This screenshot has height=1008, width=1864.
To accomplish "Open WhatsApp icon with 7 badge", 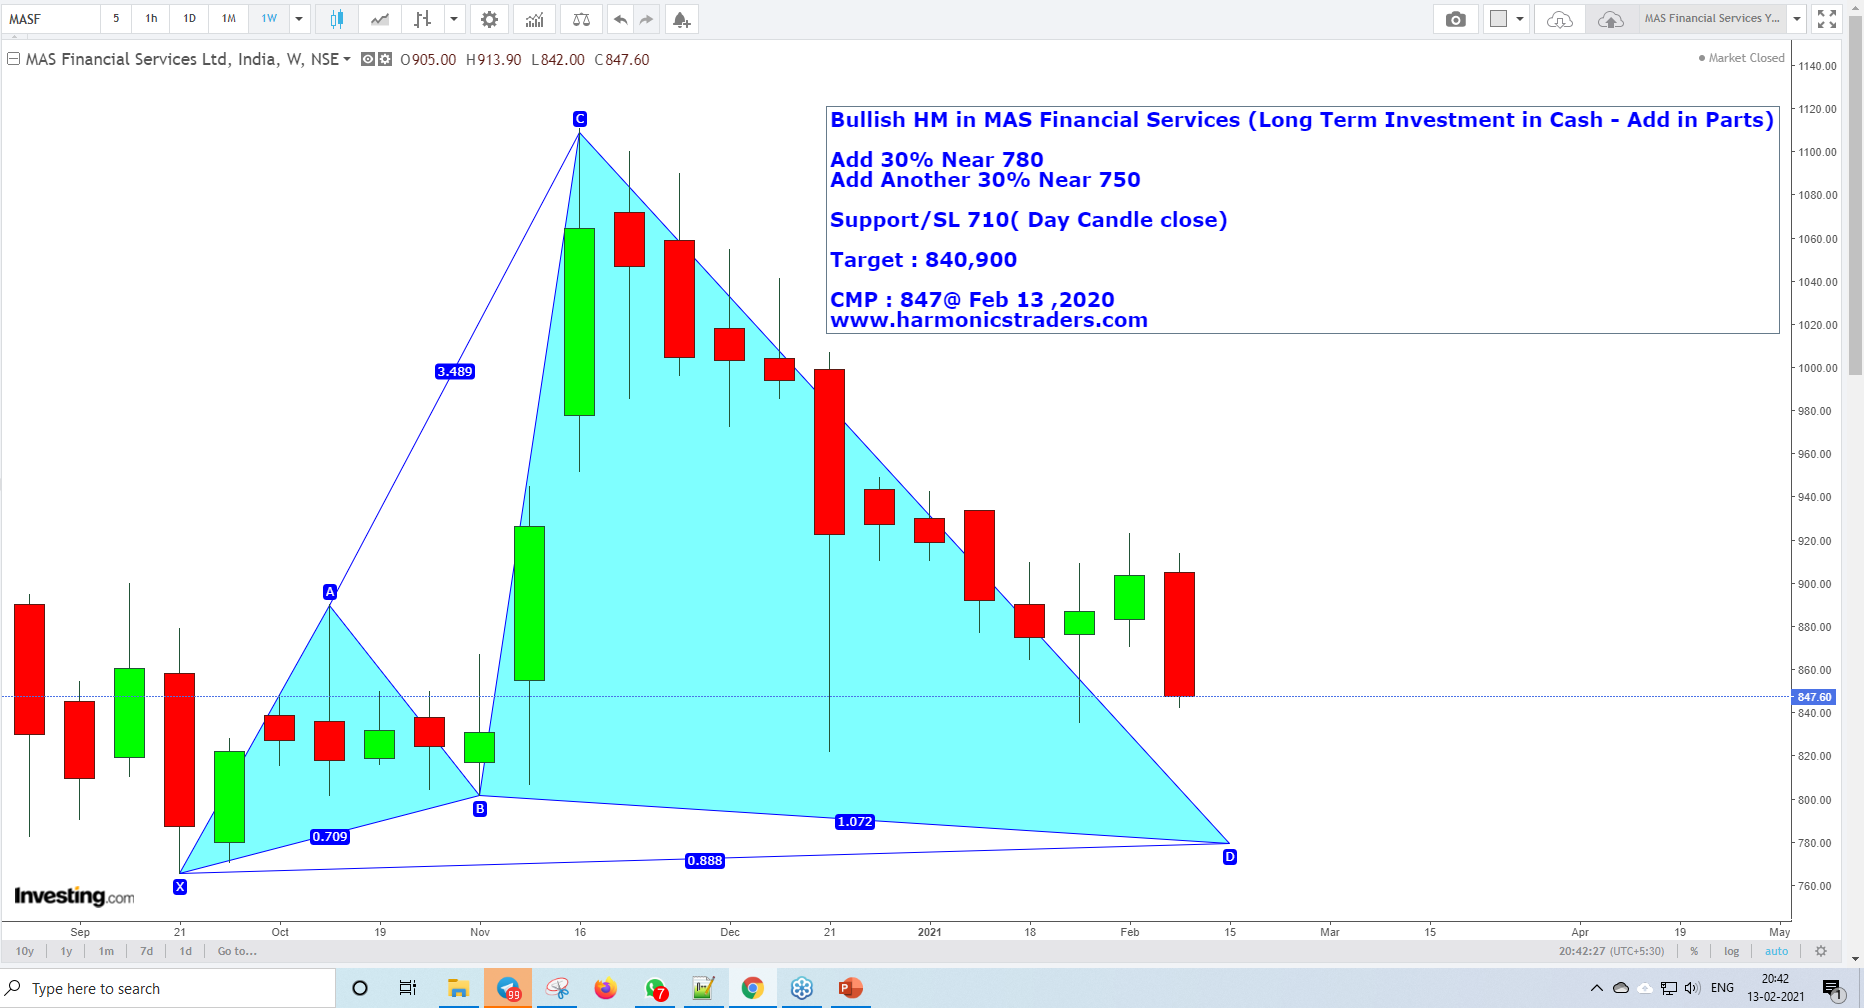I will pyautogui.click(x=655, y=988).
